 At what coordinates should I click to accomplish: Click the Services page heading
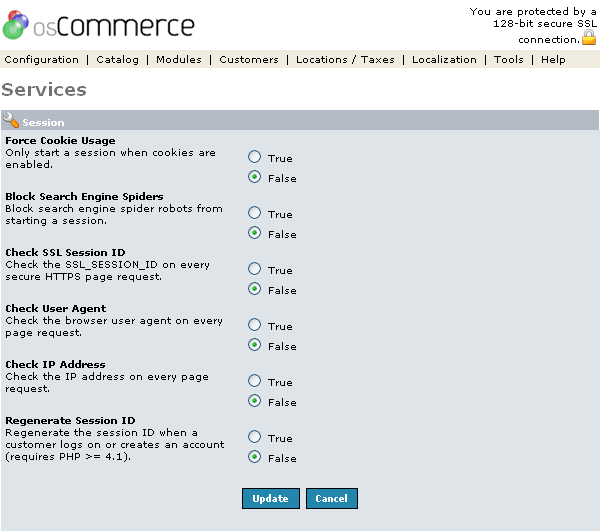click(44, 90)
